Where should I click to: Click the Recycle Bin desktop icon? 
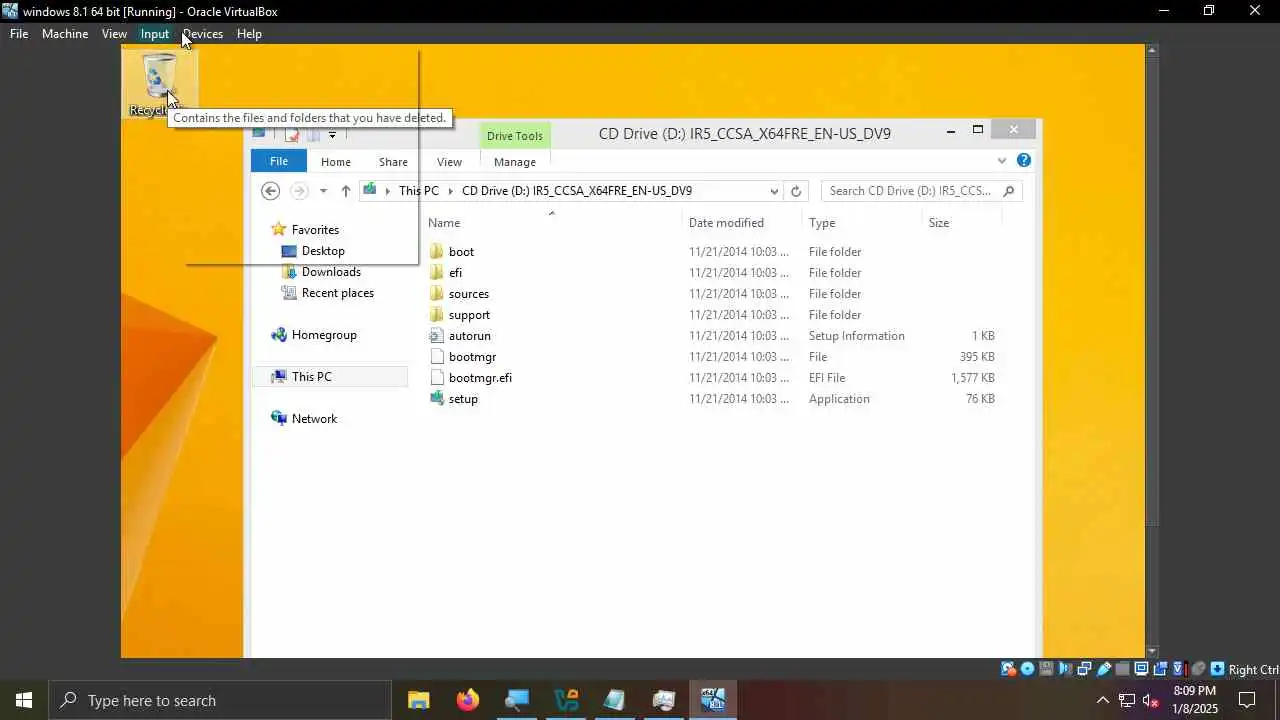click(x=160, y=84)
